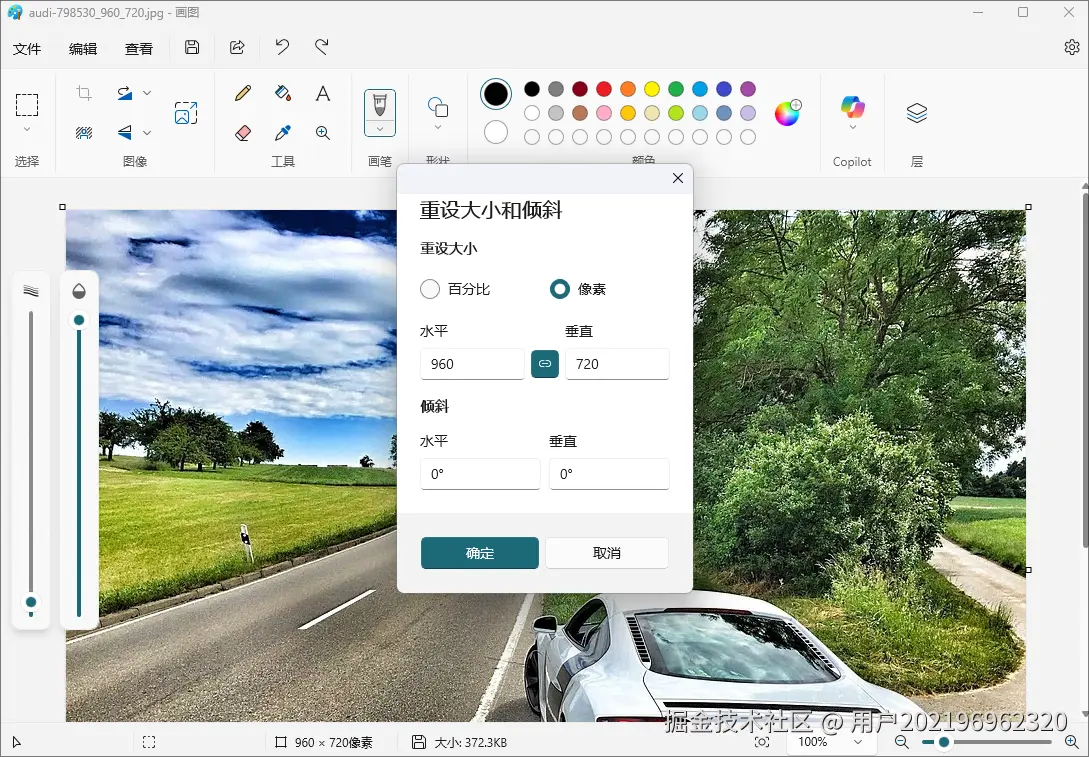Expand the selection options chevron

[27, 129]
